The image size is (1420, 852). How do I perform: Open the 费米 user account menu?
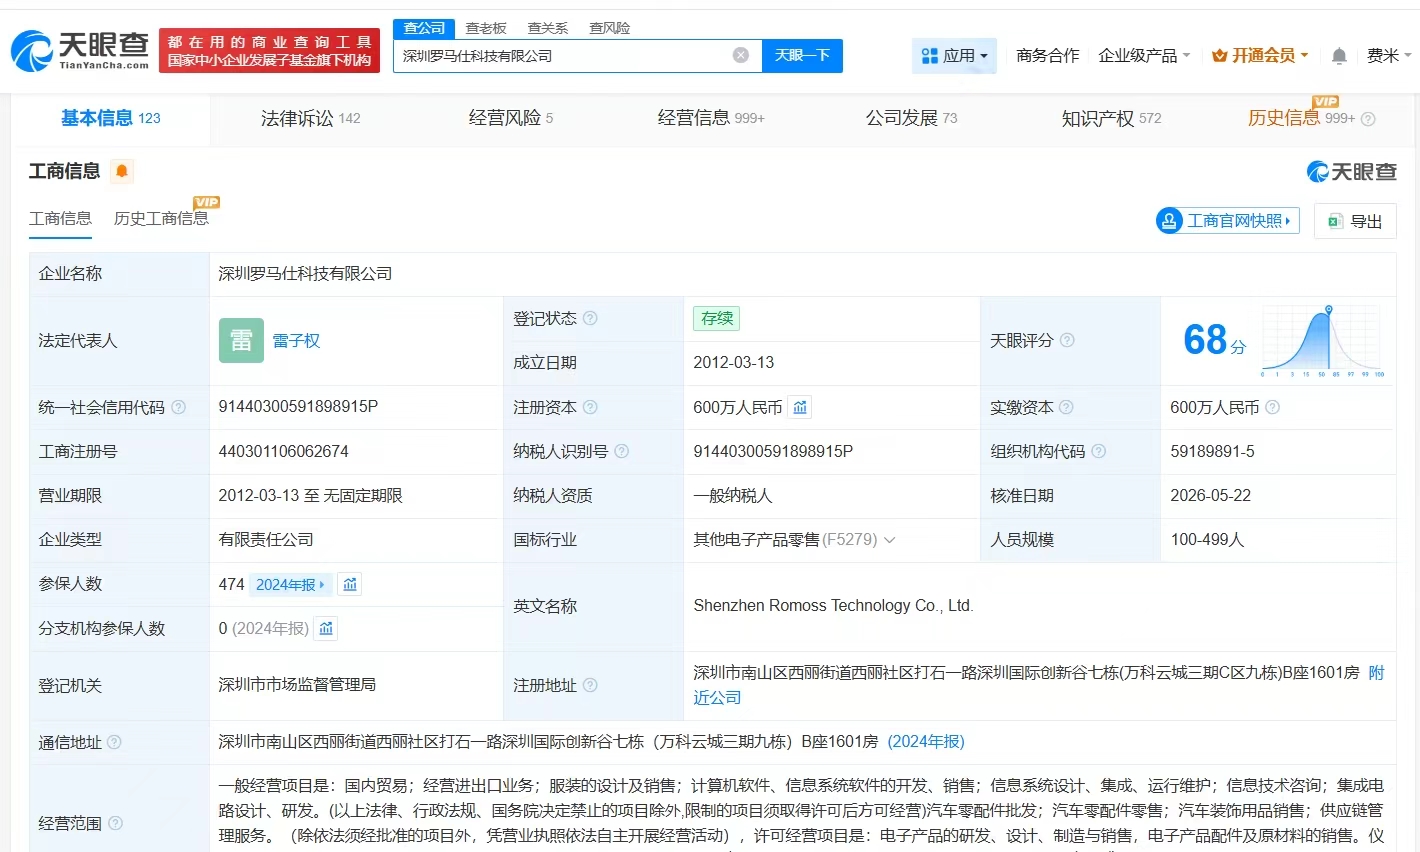[x=1389, y=56]
